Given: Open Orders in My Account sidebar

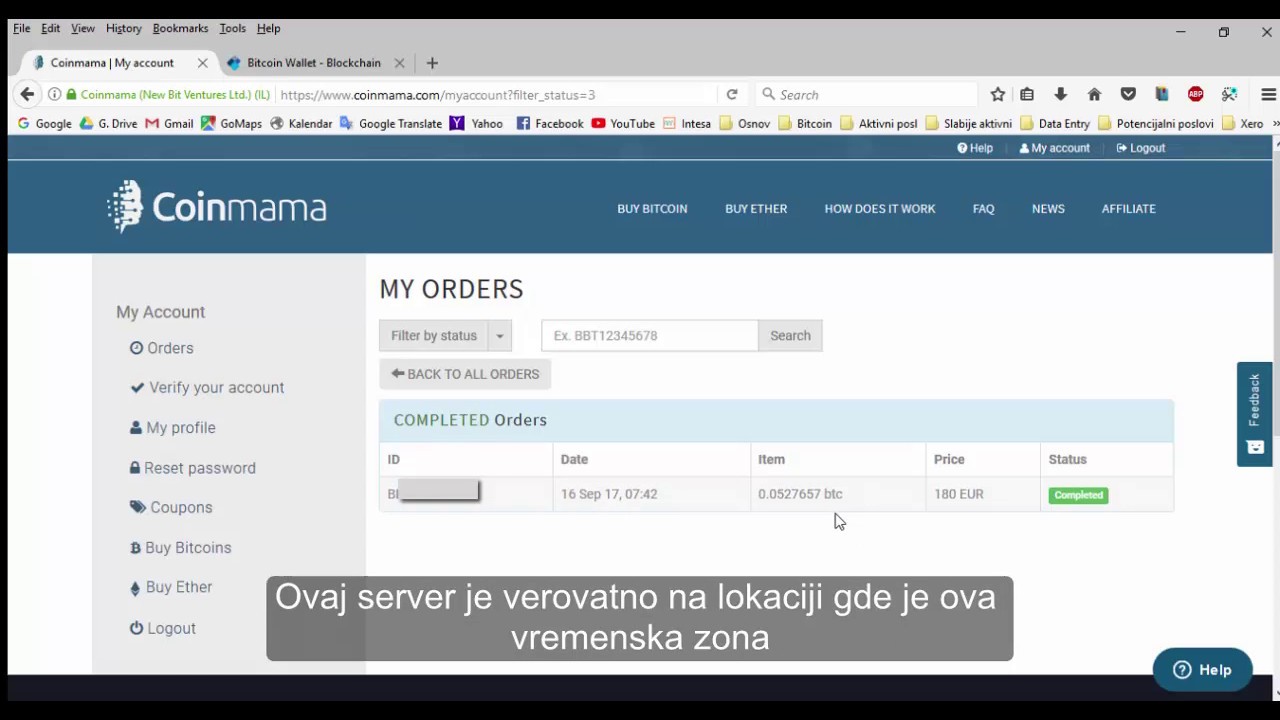Looking at the screenshot, I should point(162,348).
